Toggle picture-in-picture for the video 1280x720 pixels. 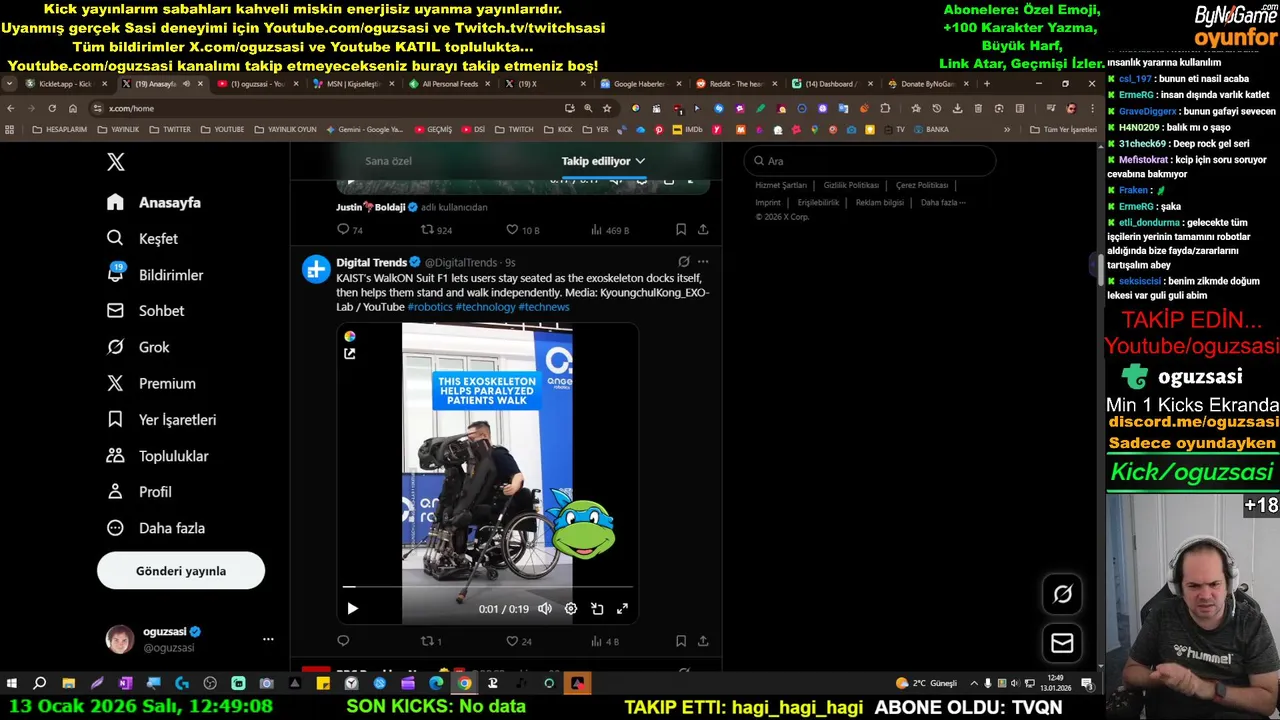597,608
